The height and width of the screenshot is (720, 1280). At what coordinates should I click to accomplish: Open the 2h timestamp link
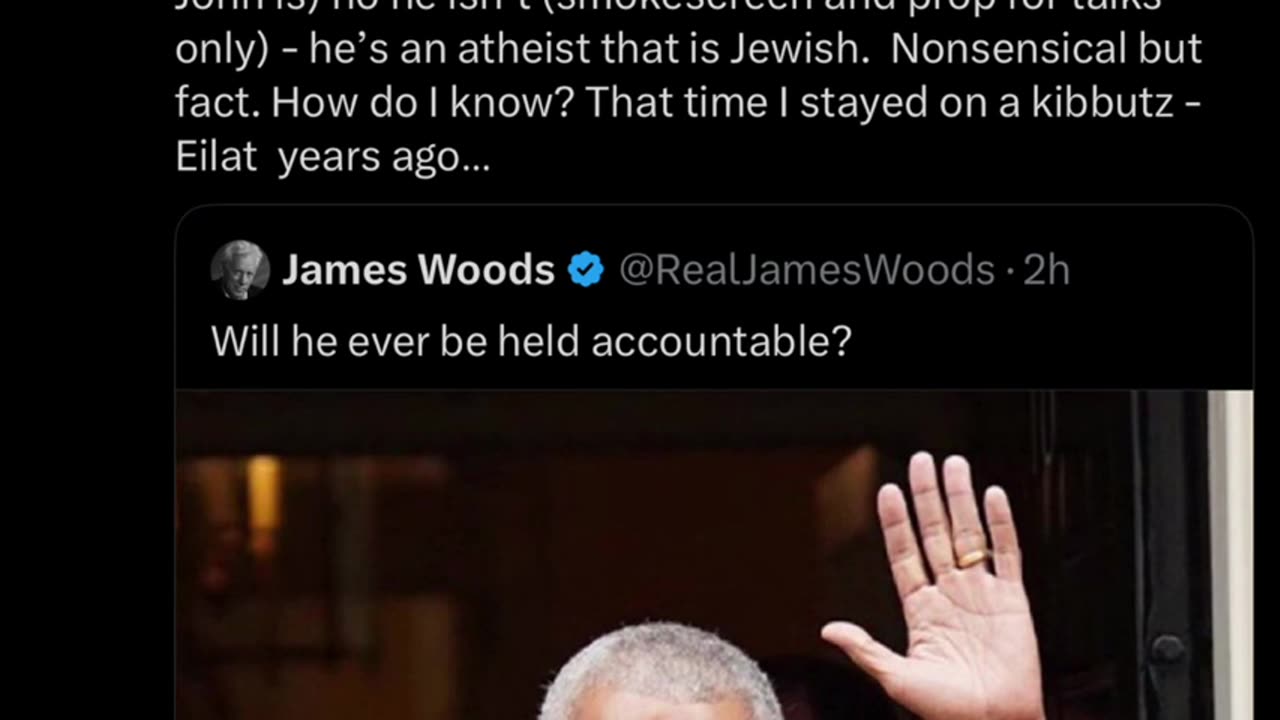click(1046, 270)
